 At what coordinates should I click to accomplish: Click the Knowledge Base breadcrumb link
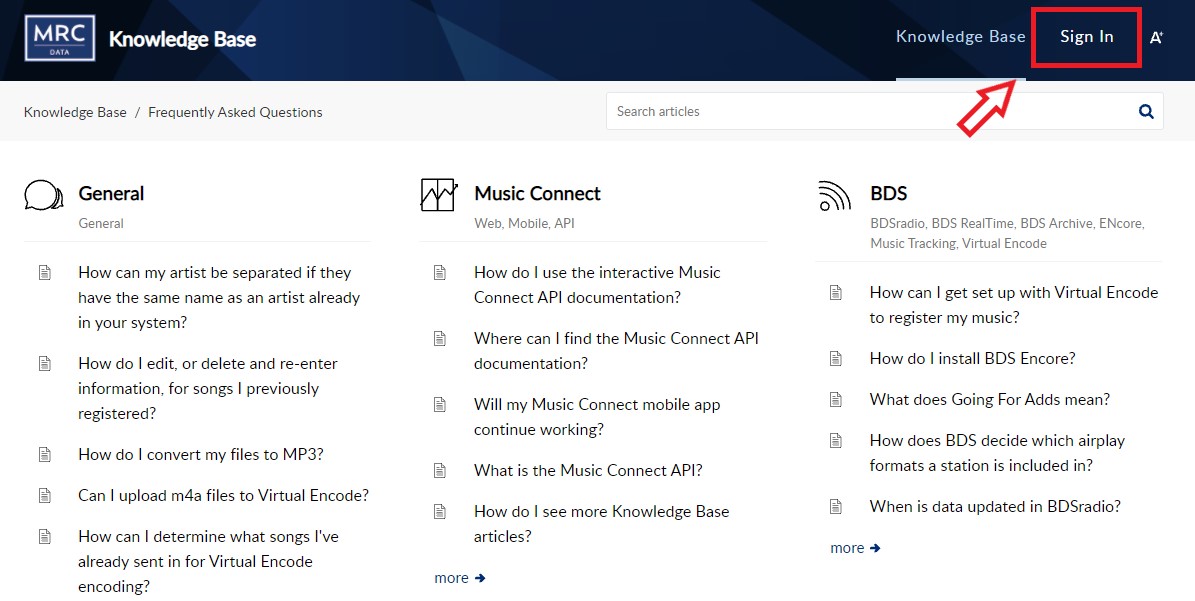(75, 112)
